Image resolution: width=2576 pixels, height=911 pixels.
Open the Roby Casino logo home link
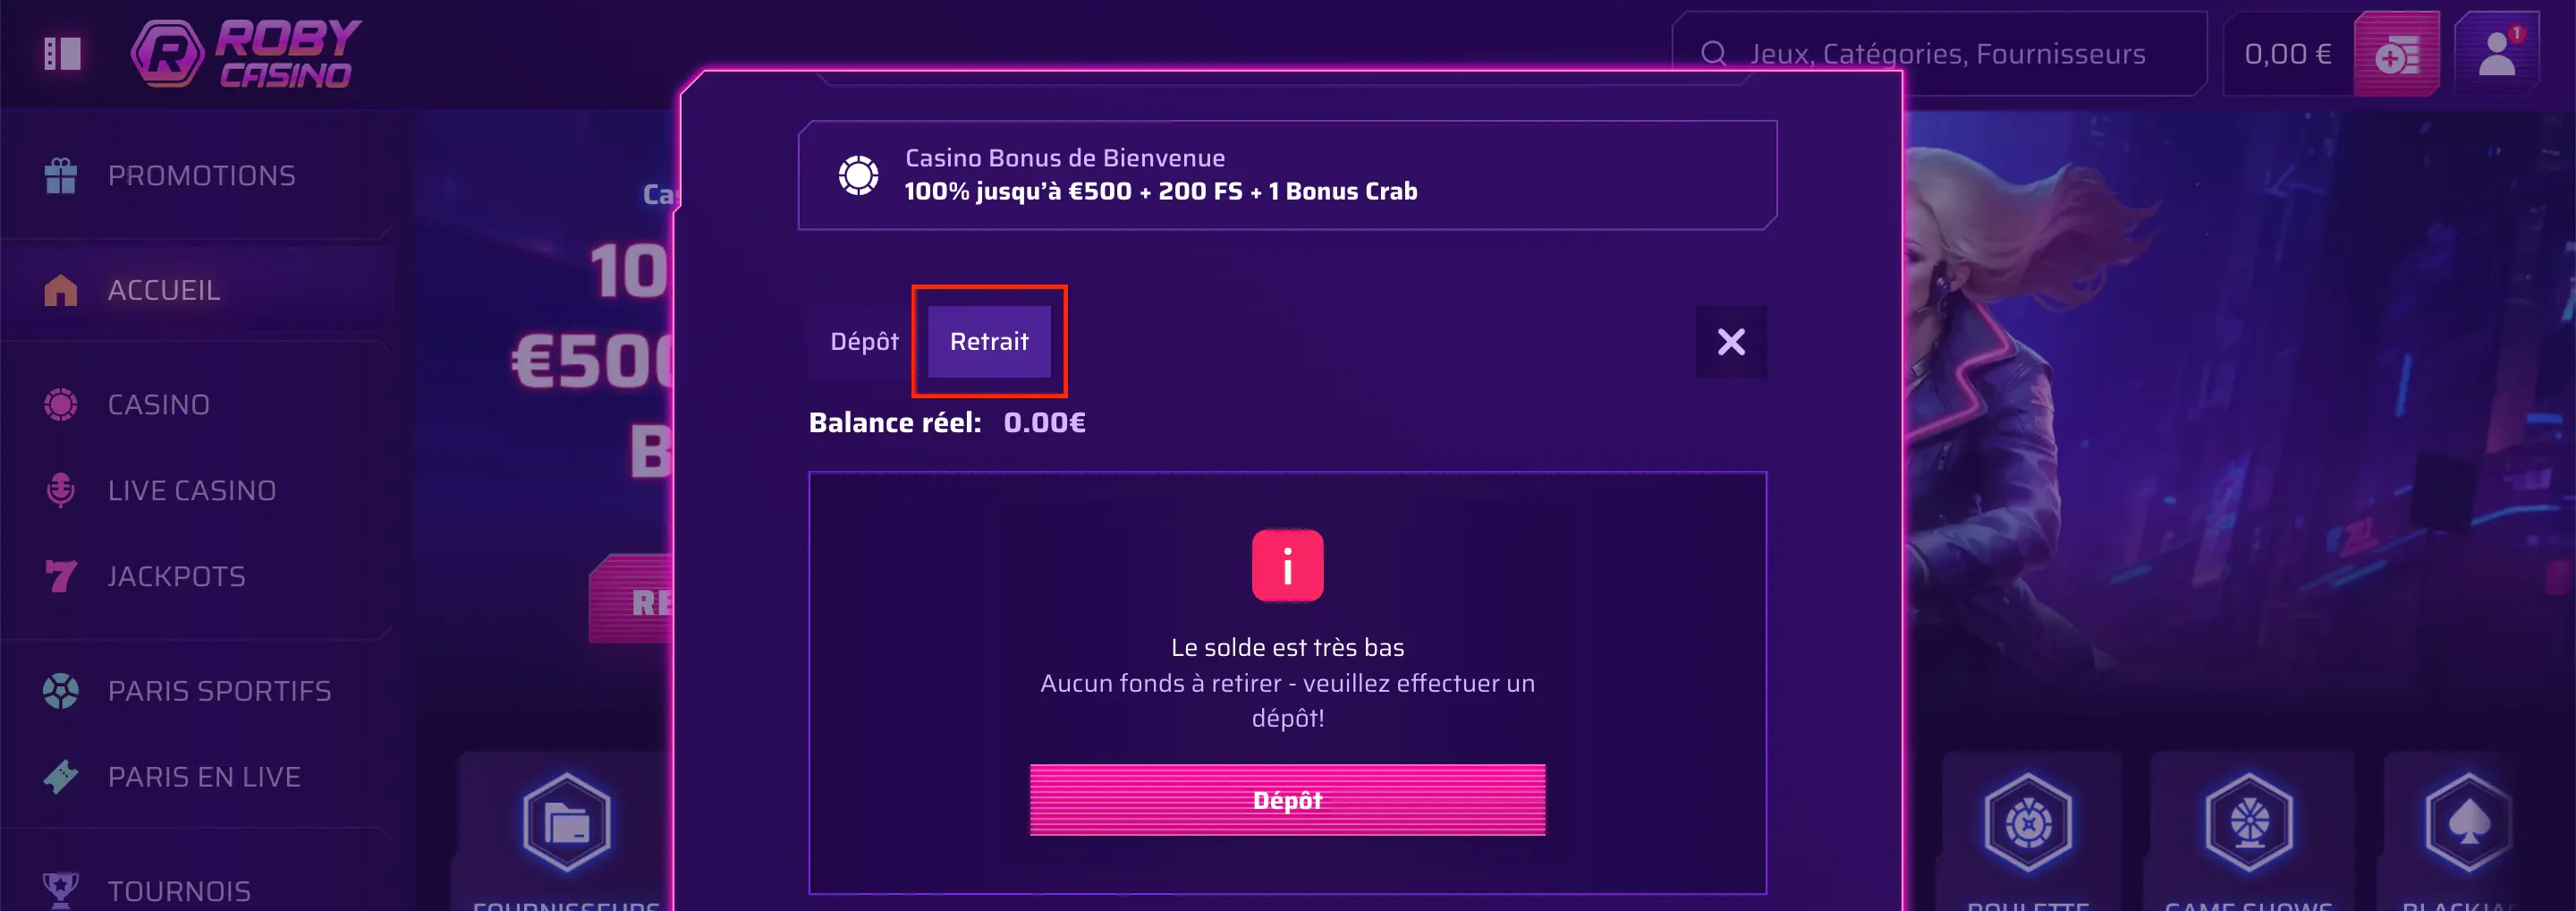(246, 53)
